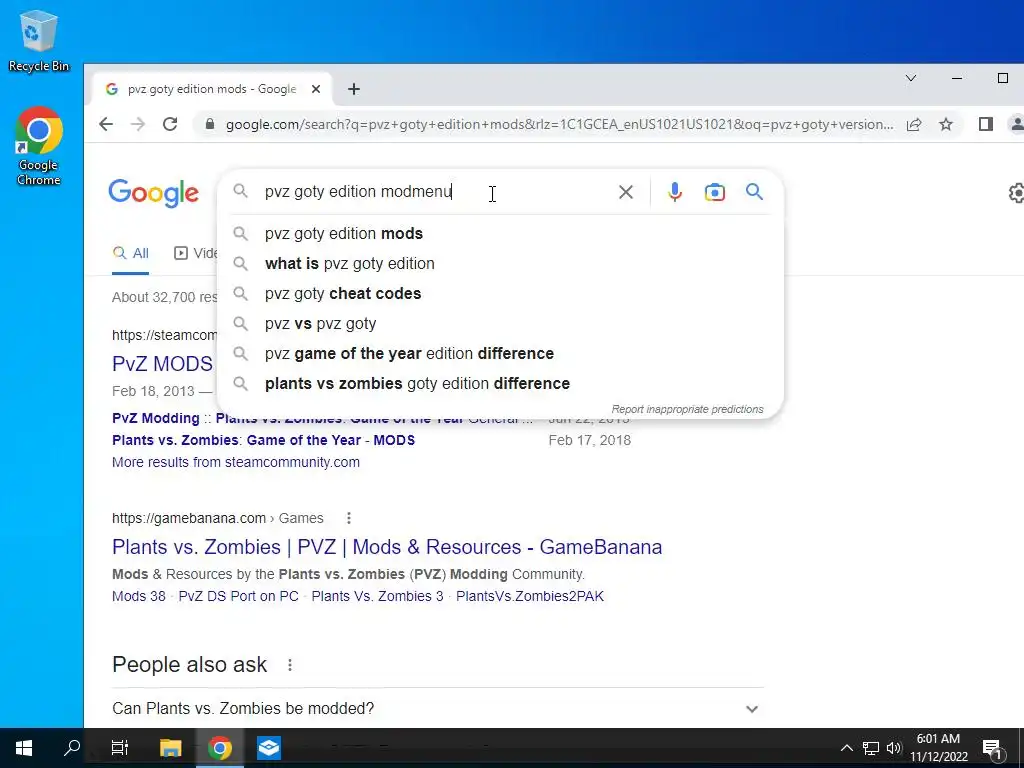Open 'Plants vs. Zombies: Game of the Year - MODS'
1024x768 pixels.
click(263, 440)
